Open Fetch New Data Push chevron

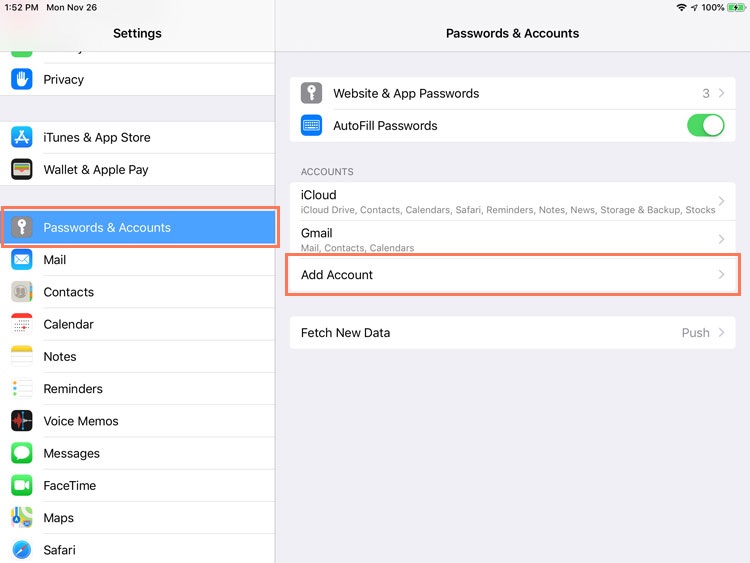(x=722, y=333)
